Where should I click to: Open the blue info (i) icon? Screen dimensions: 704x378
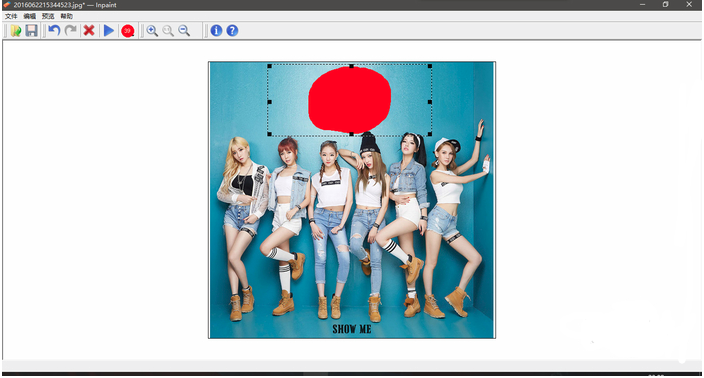(x=216, y=31)
